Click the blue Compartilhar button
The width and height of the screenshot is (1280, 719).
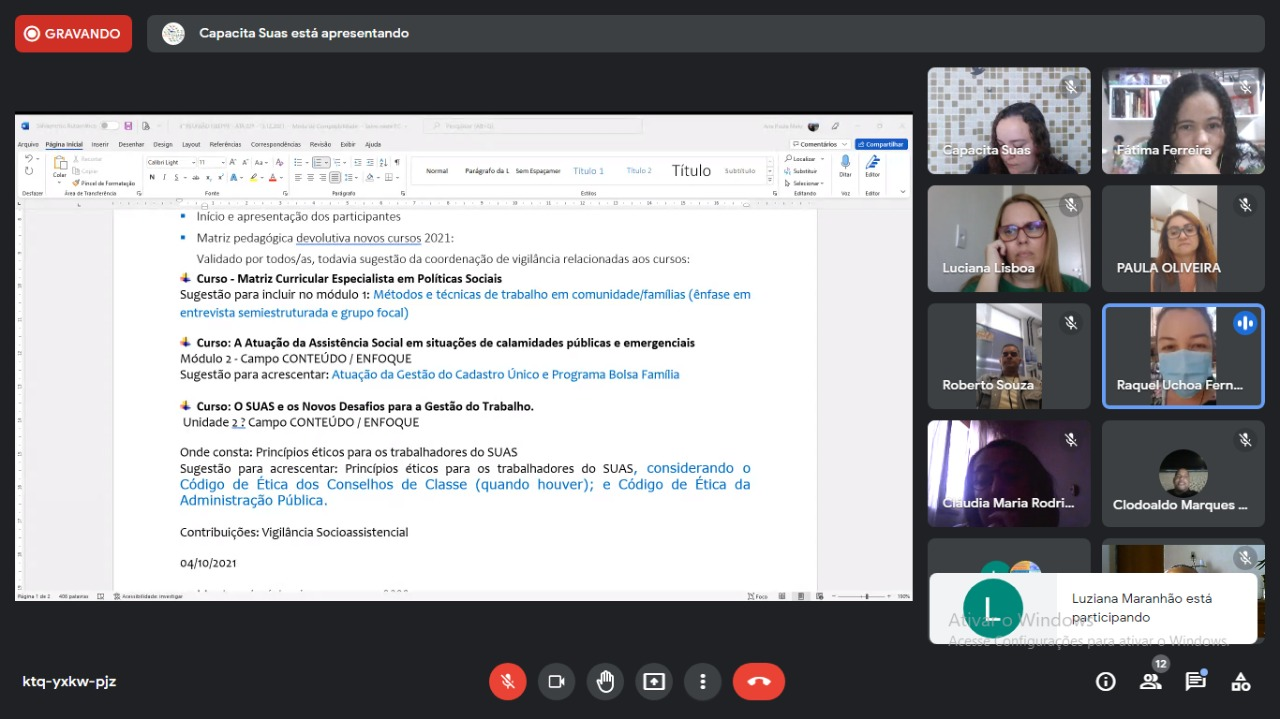[881, 144]
